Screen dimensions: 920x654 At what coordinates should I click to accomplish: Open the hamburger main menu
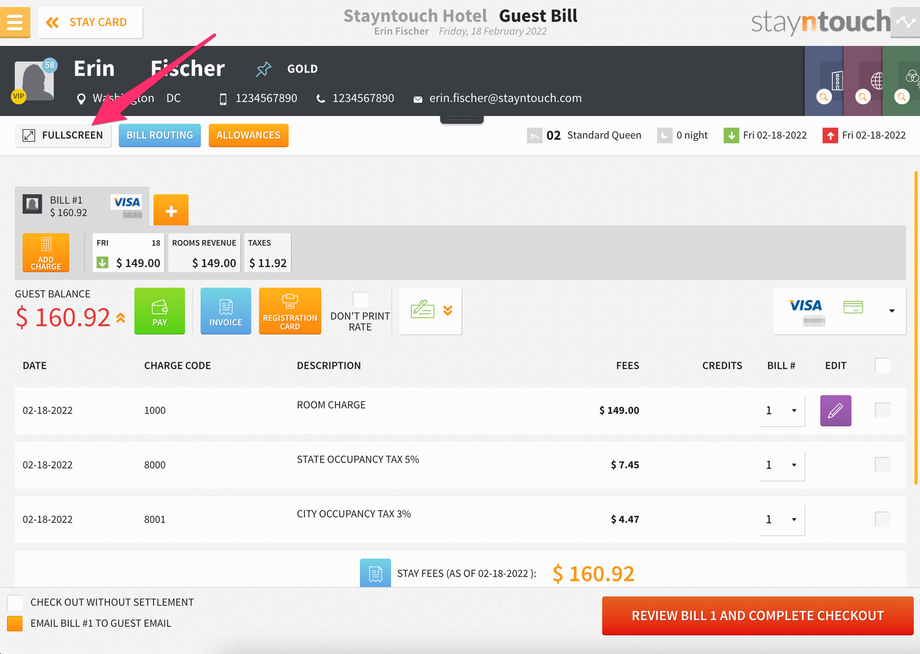click(x=15, y=22)
